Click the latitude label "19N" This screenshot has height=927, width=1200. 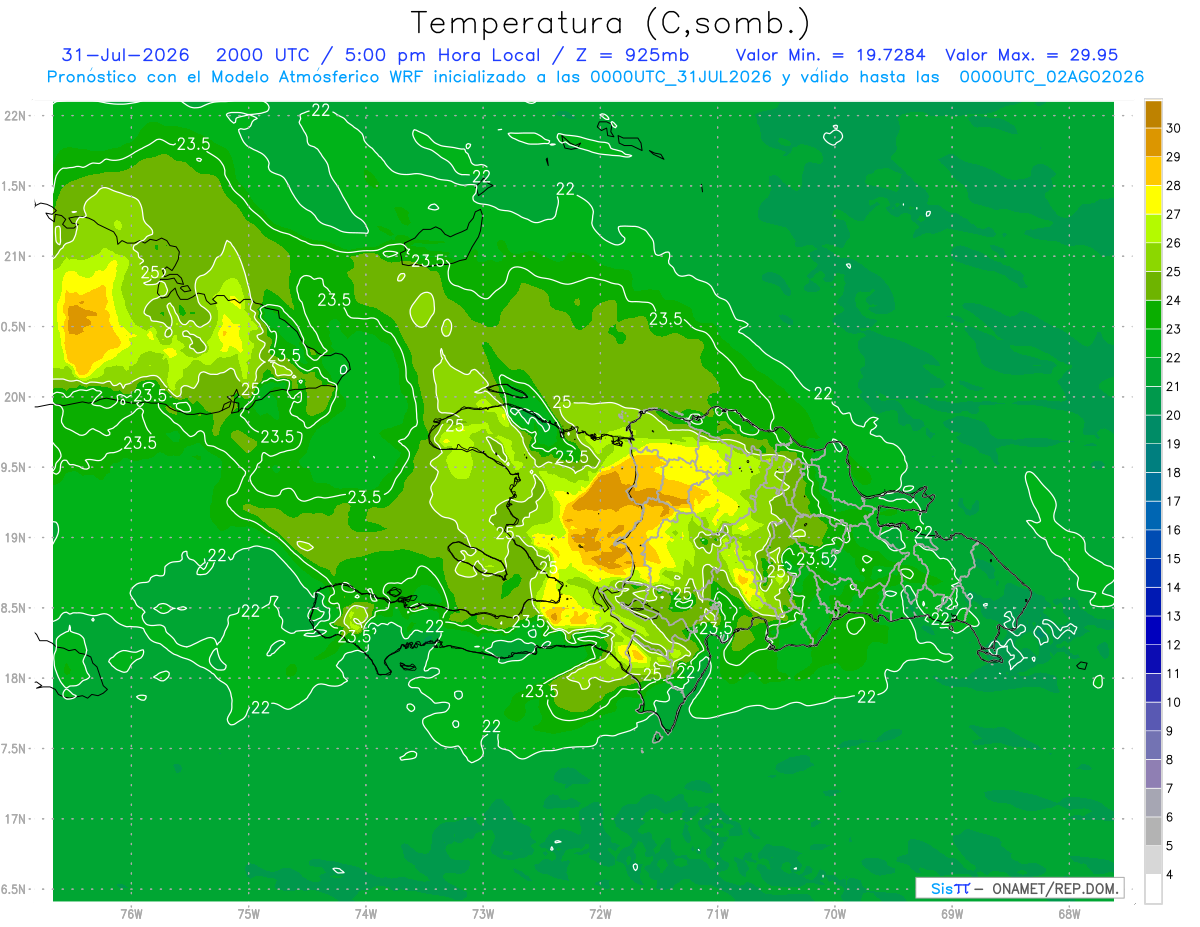[x=15, y=538]
